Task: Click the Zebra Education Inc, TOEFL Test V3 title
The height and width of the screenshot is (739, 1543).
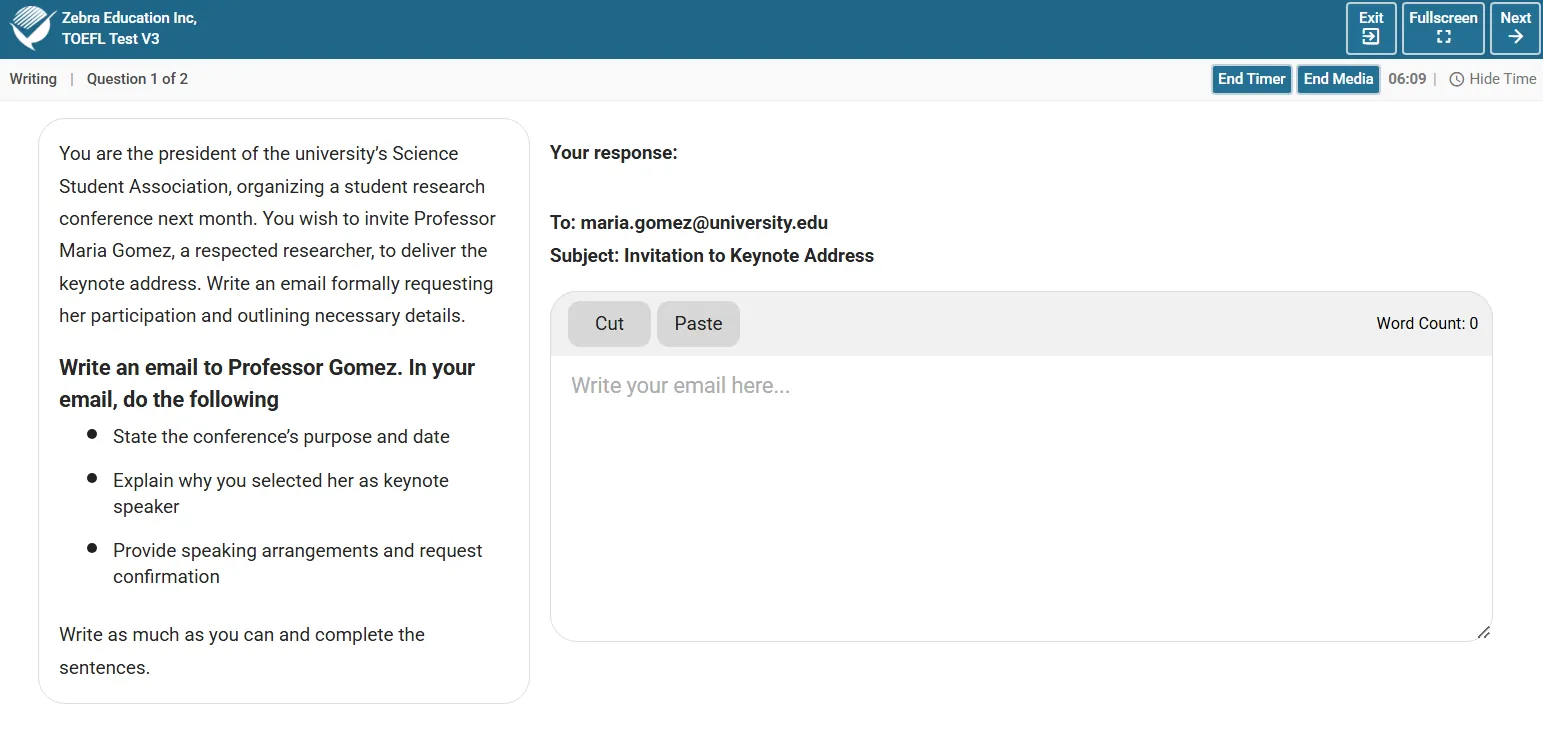Action: (129, 28)
